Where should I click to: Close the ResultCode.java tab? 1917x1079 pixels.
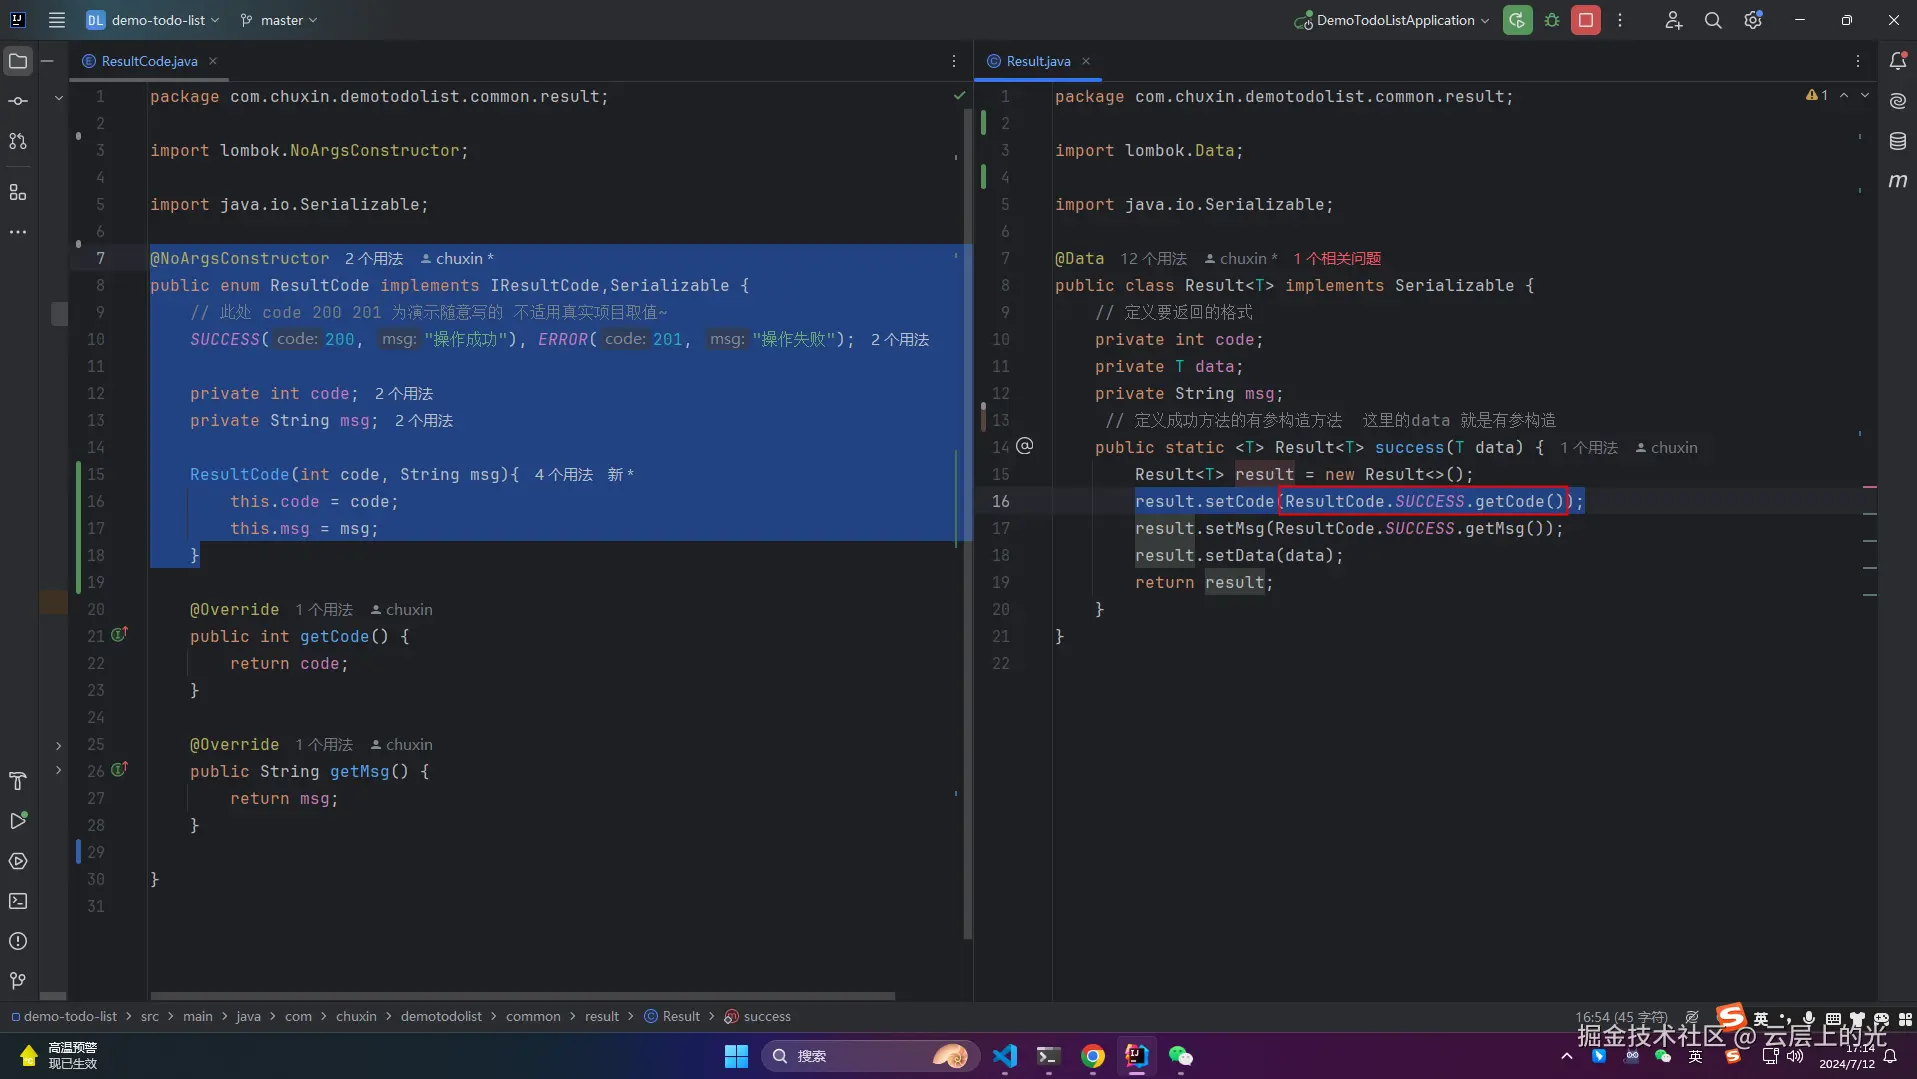click(213, 61)
